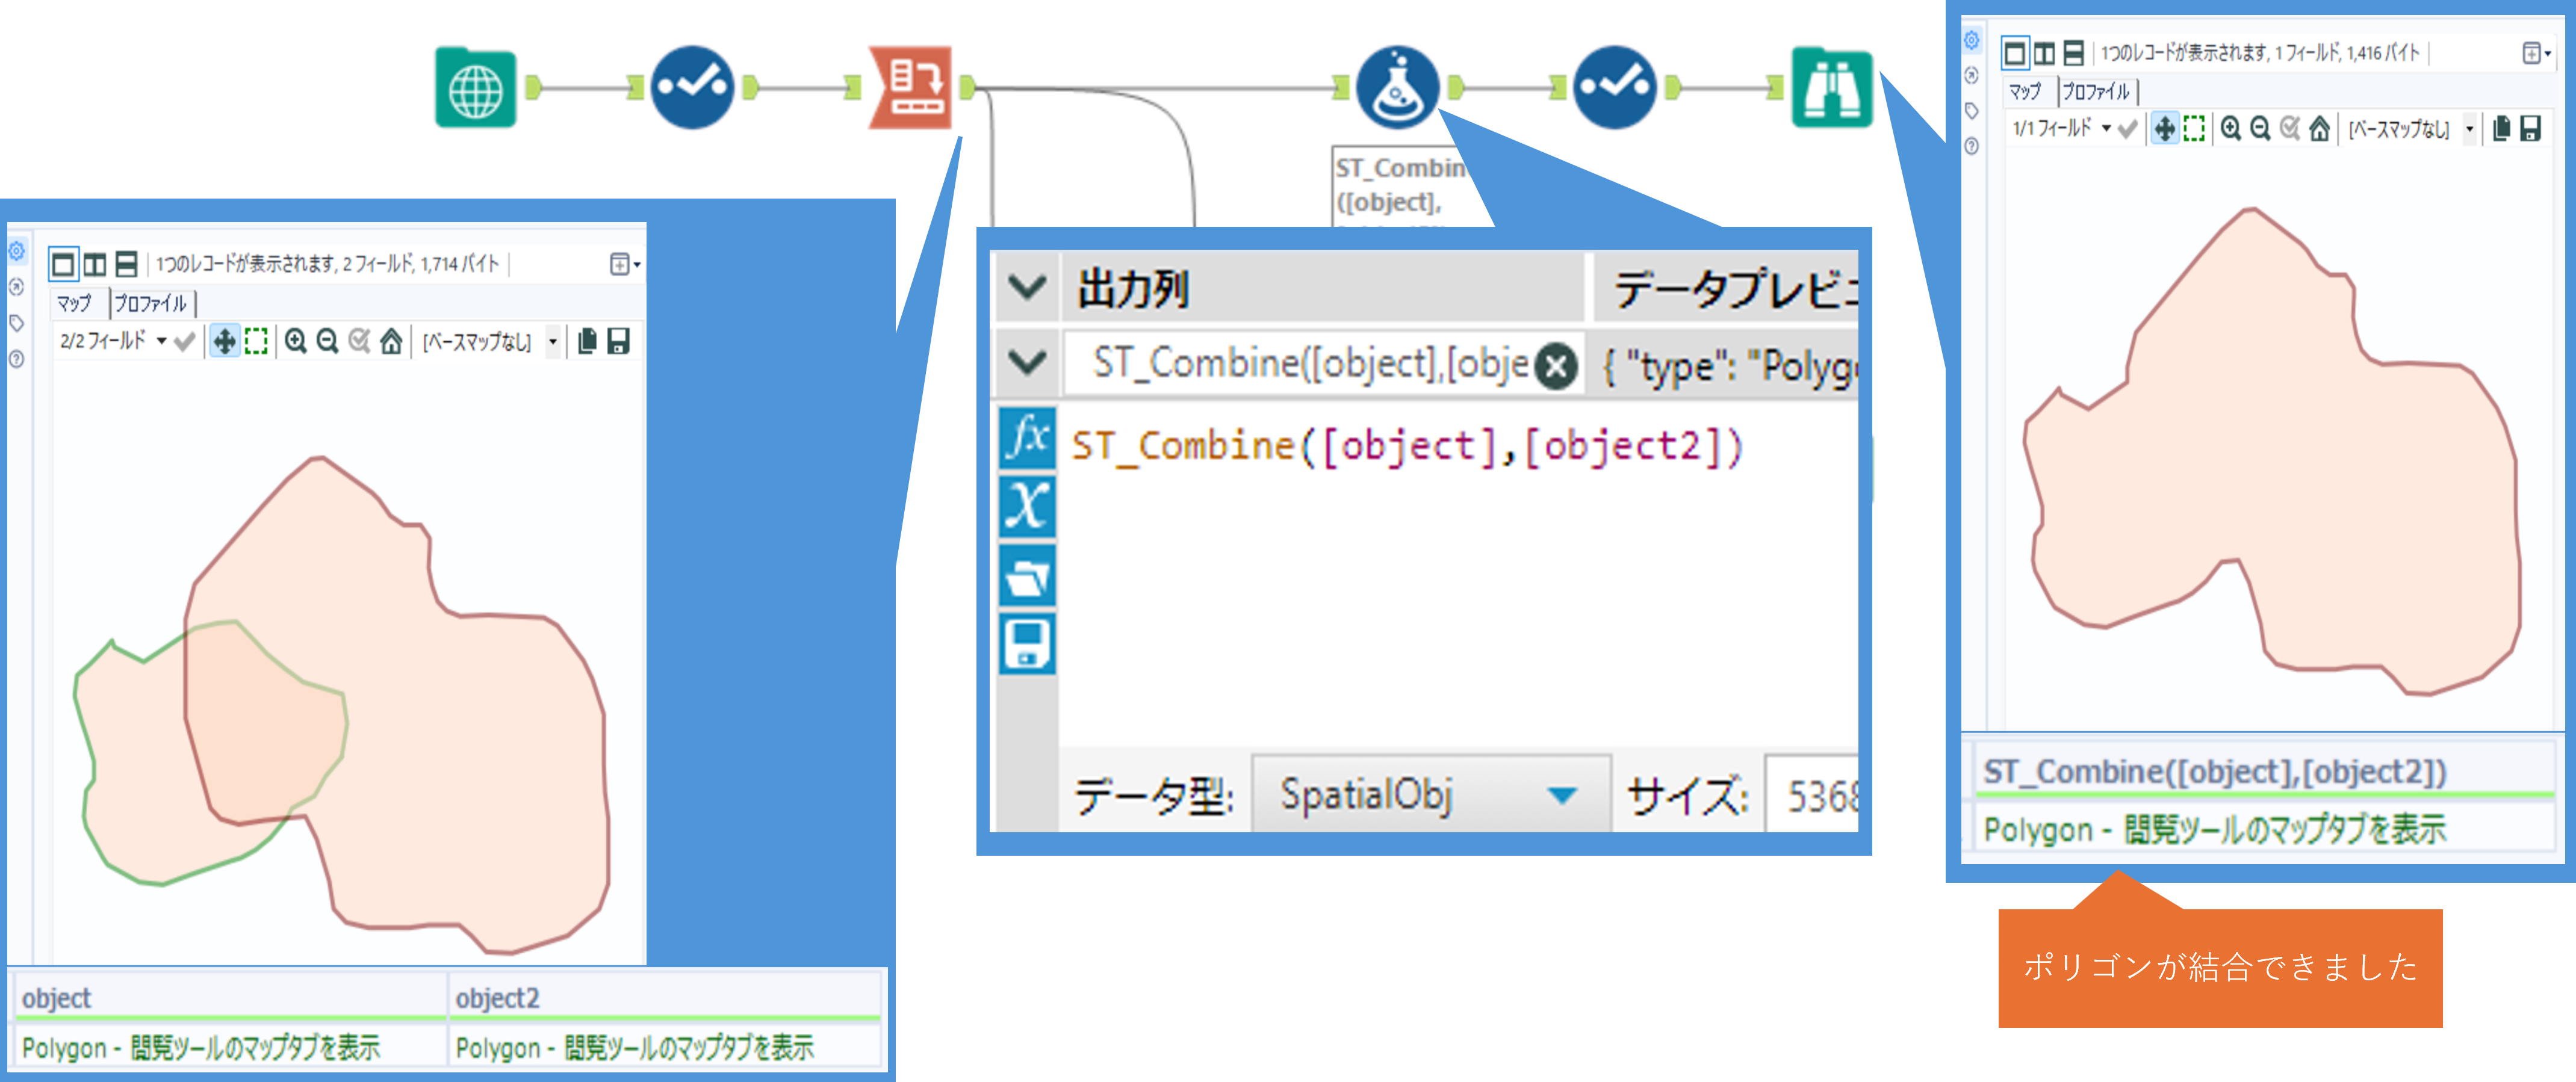Clear the output column name field

tap(1555, 366)
